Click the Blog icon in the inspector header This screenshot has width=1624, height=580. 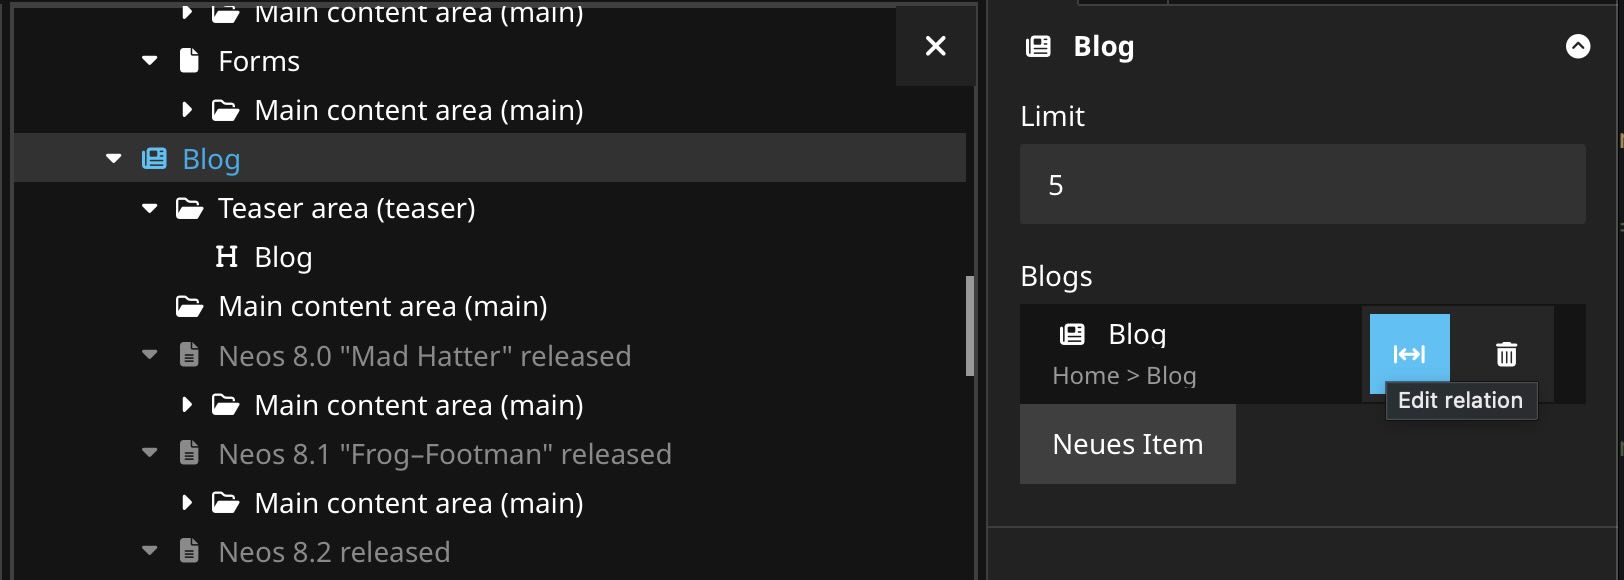[x=1038, y=46]
